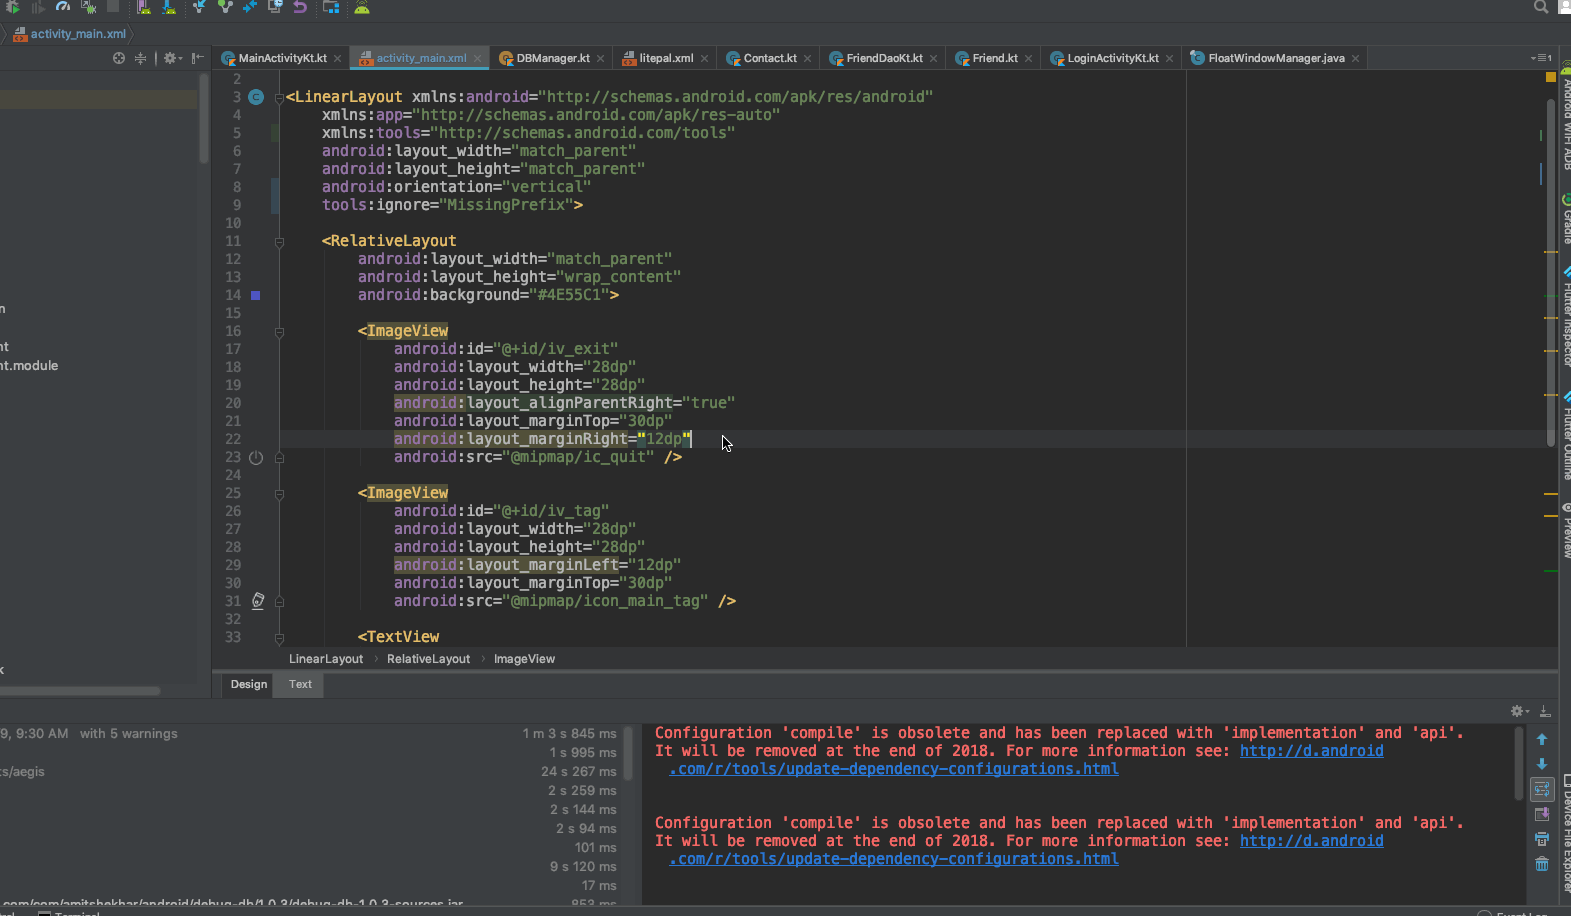Hide the project panel with the hide icon
This screenshot has height=916, width=1571.
point(198,58)
